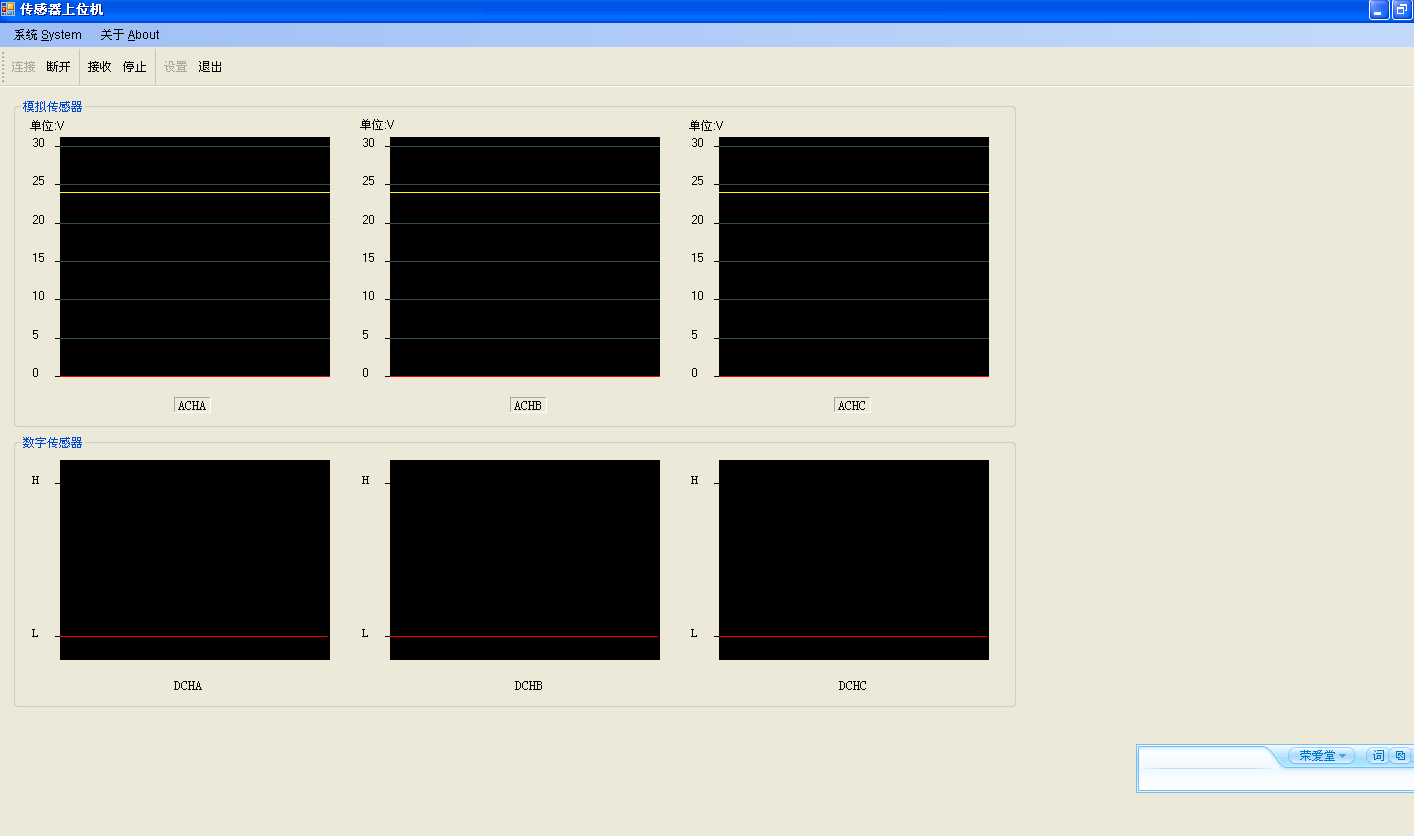
Task: Open the 系统 System menu
Action: 48,35
